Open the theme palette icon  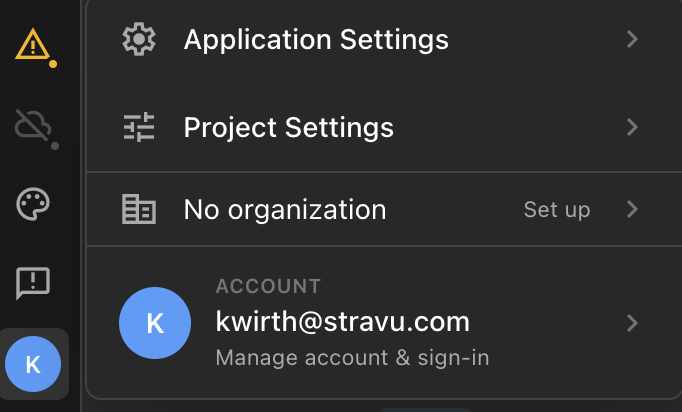tap(33, 204)
